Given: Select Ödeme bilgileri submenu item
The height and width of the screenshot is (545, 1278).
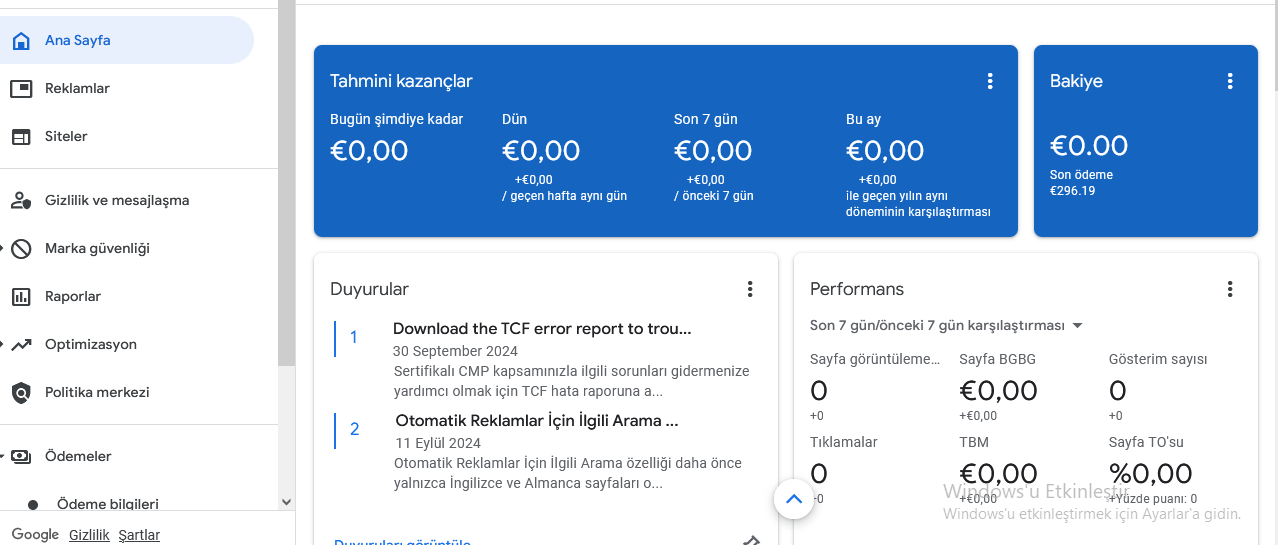Looking at the screenshot, I should coord(108,504).
